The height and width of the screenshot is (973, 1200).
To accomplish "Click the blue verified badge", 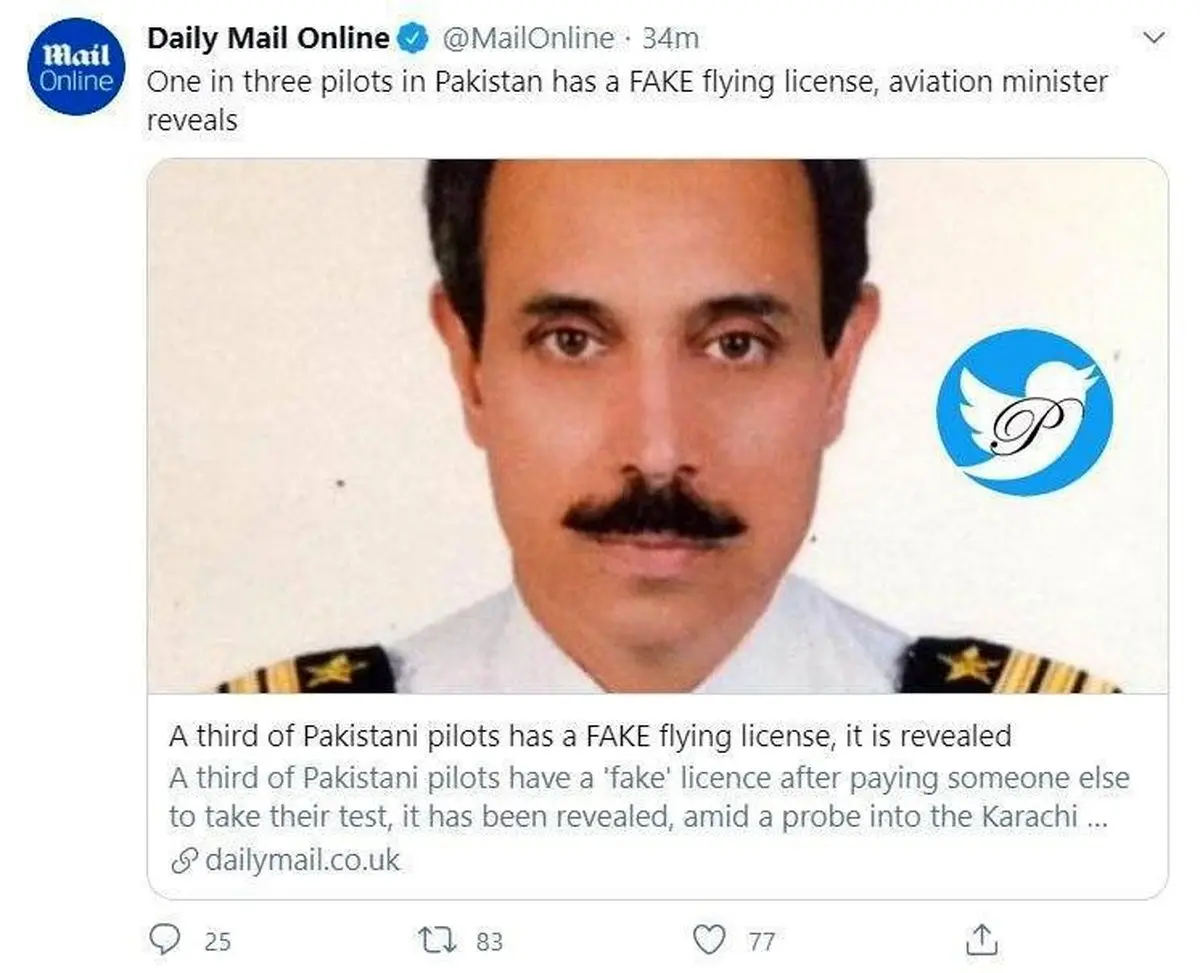I will pos(410,39).
